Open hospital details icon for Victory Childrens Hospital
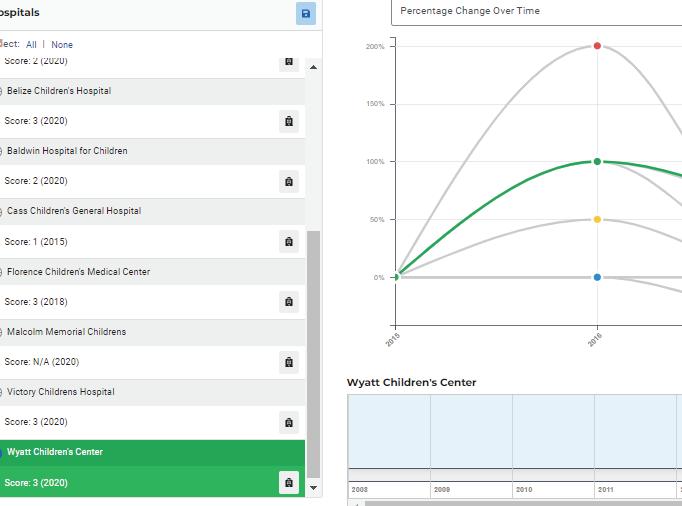The width and height of the screenshot is (682, 506). pyautogui.click(x=289, y=422)
